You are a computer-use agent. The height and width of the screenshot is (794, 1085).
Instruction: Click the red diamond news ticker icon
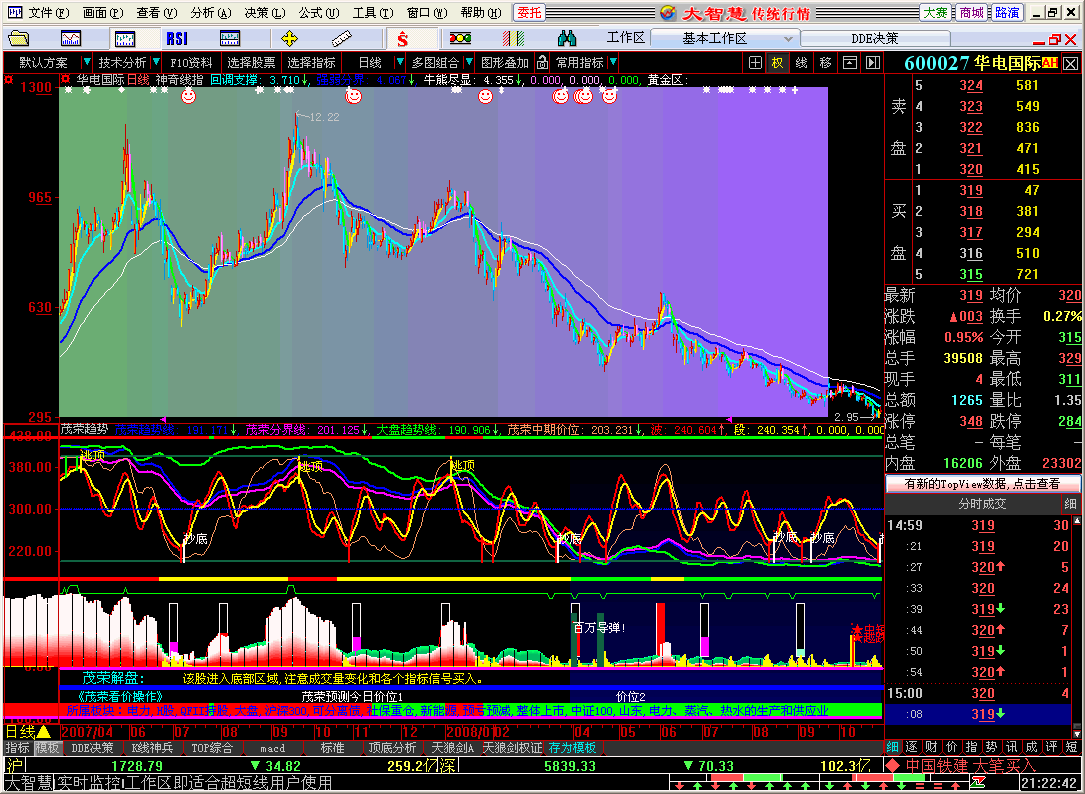tap(893, 765)
